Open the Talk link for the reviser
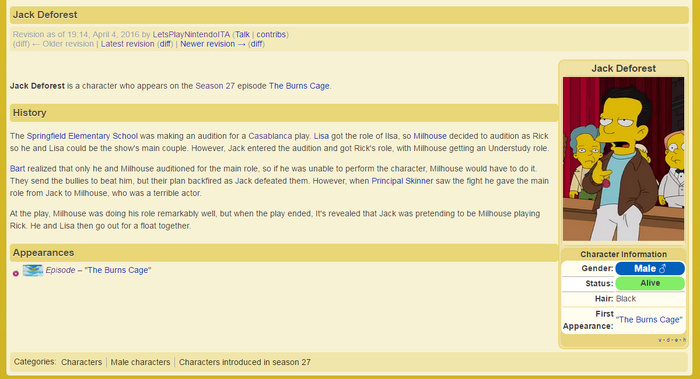The height and width of the screenshot is (379, 700). coord(242,34)
